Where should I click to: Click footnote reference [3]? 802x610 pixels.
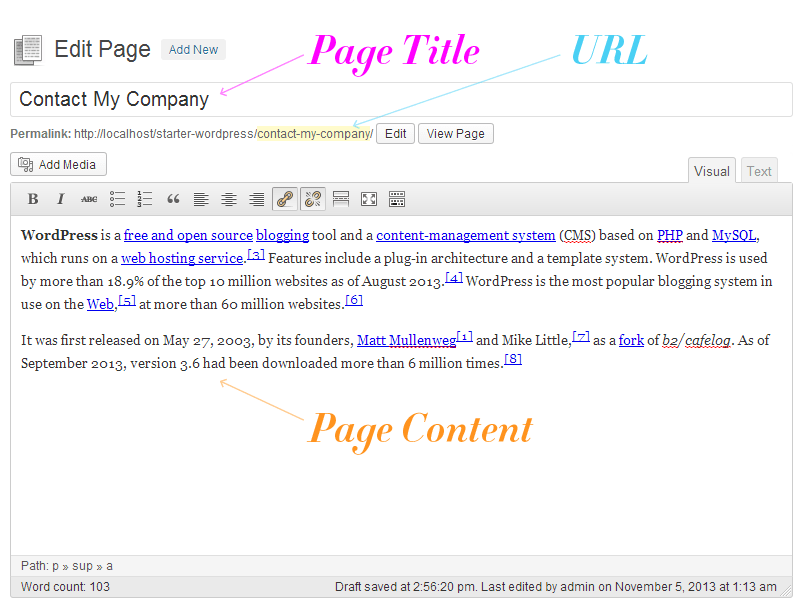(x=256, y=254)
